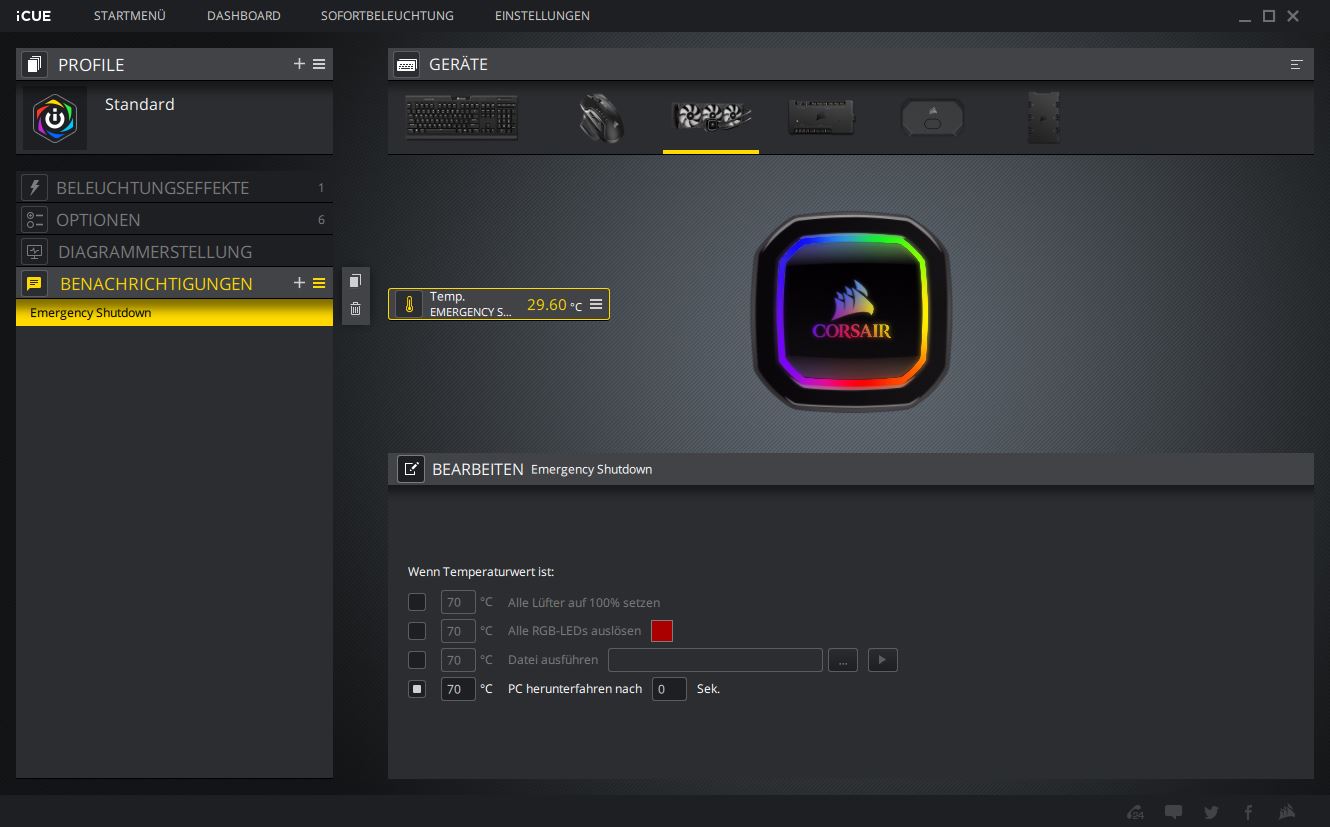Enable 'Alle Lüfter auf 100% setzen' checkbox
Viewport: 1330px width, 827px height.
coord(417,602)
